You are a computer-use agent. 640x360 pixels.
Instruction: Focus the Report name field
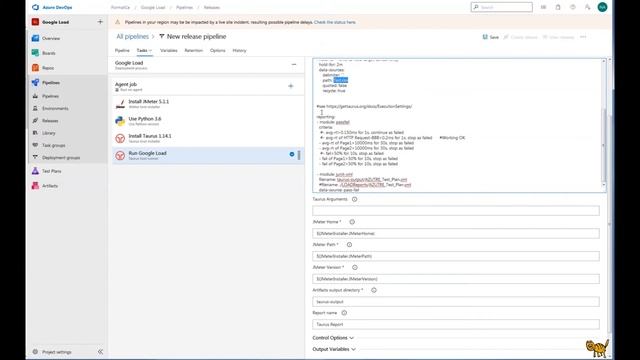(456, 324)
